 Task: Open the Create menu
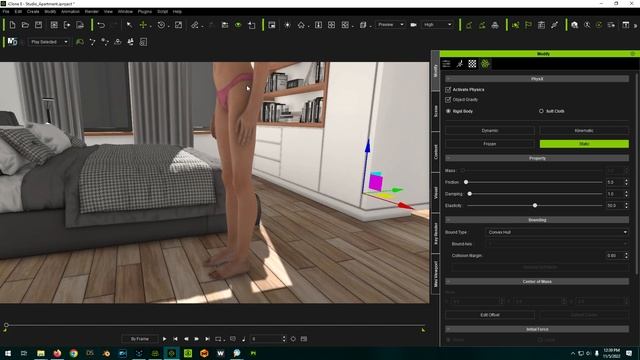pos(33,12)
